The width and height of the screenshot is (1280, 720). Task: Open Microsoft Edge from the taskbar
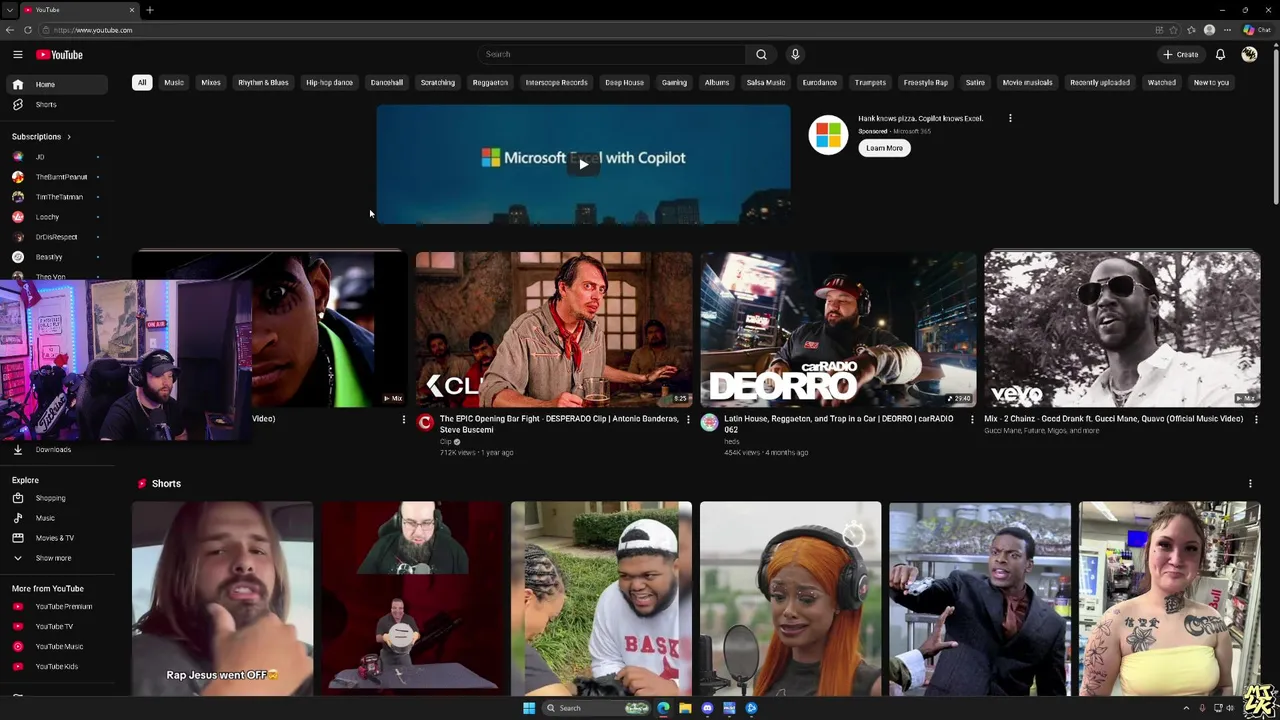pos(663,708)
